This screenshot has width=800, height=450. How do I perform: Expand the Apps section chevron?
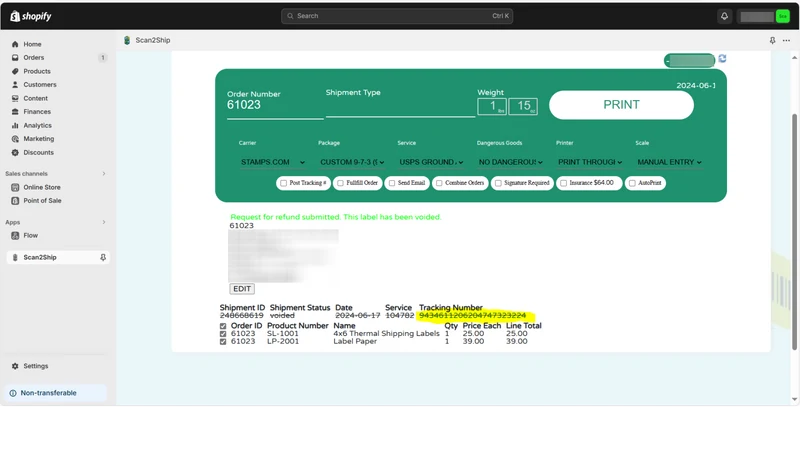[104, 222]
